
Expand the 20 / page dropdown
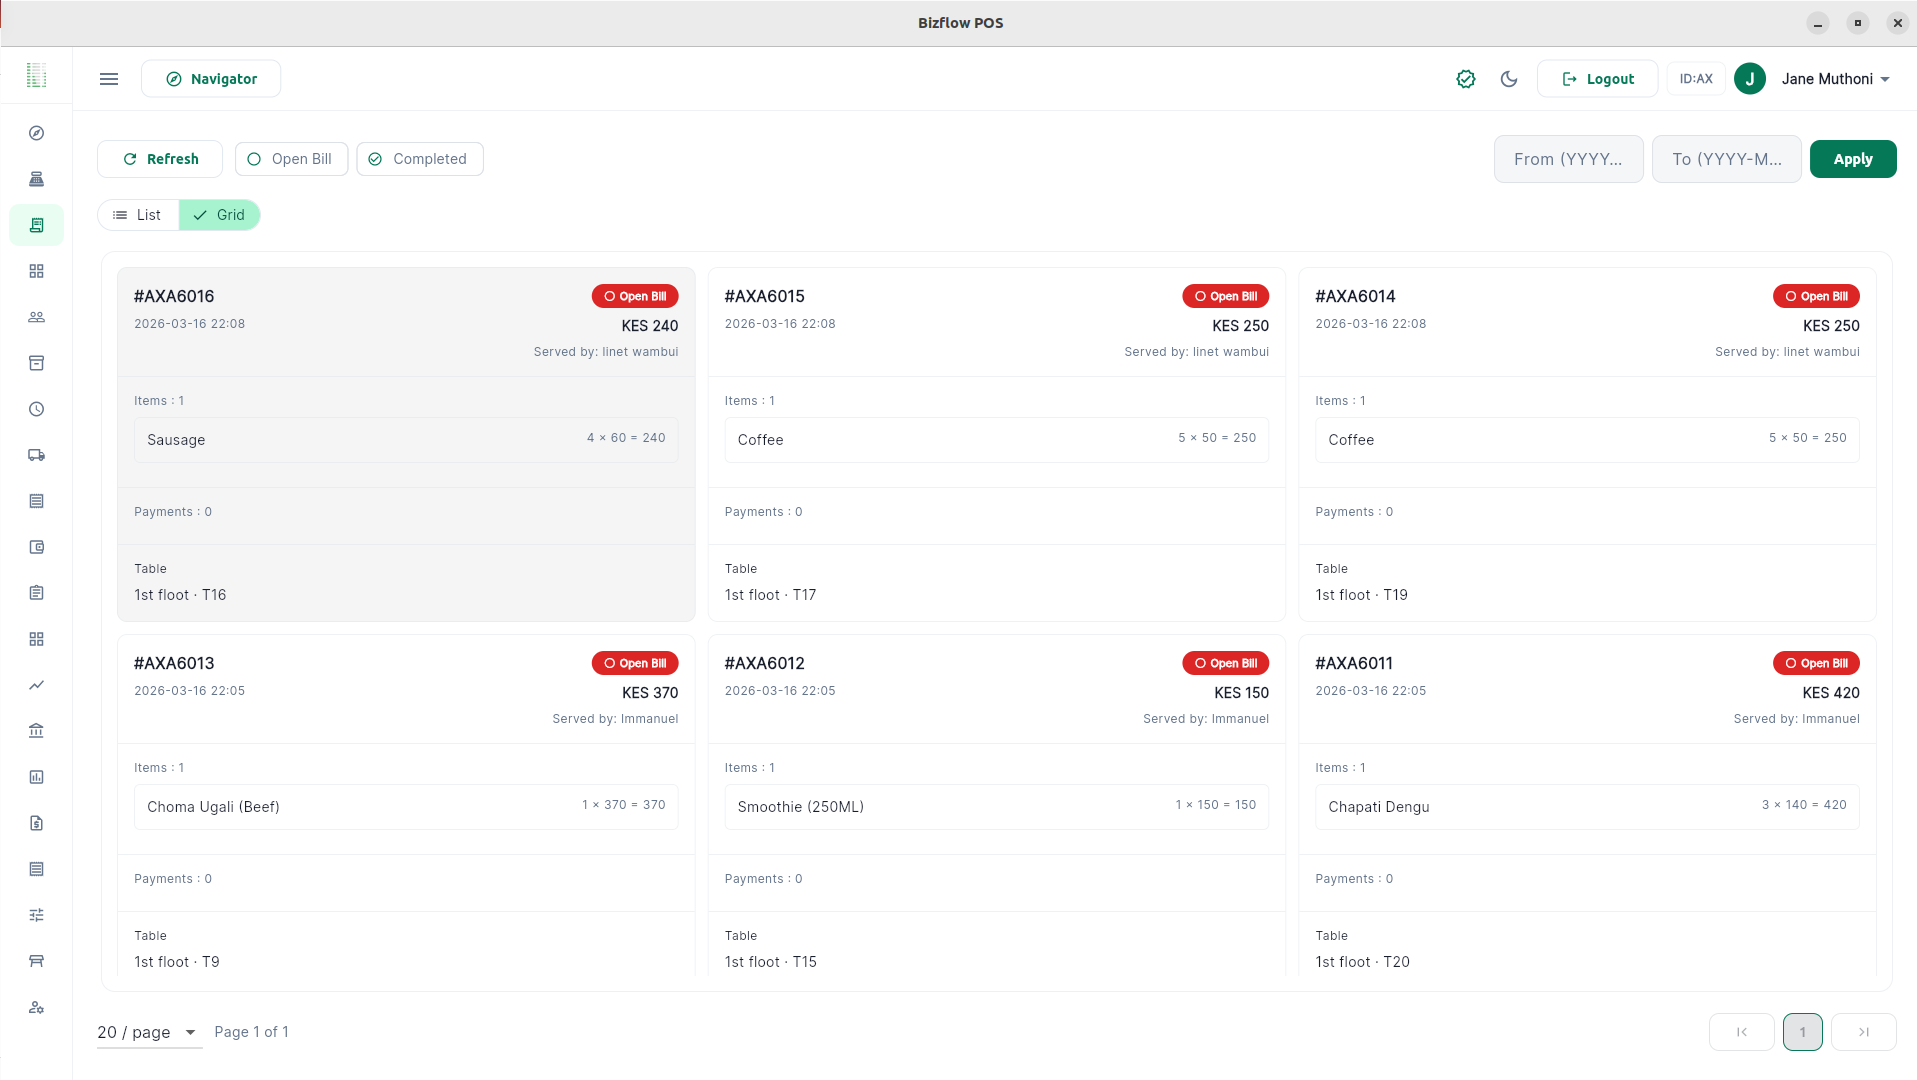tap(149, 1032)
